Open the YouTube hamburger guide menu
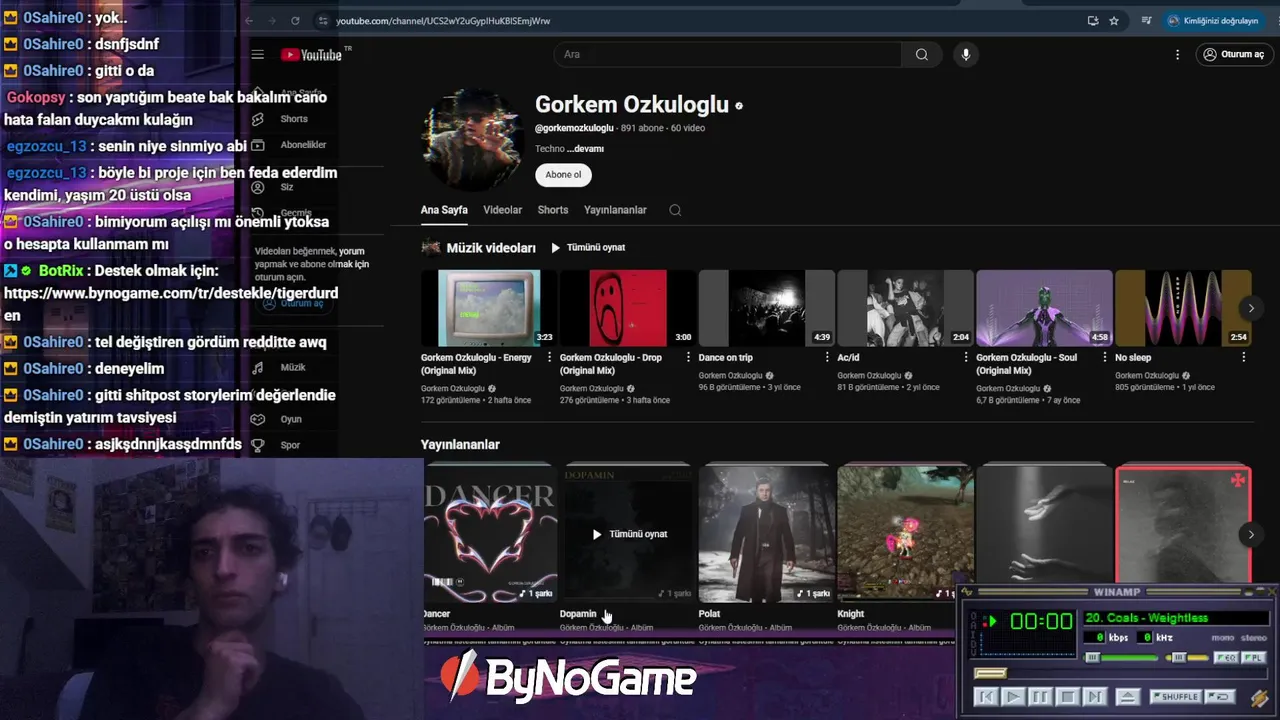Viewport: 1280px width, 720px height. [257, 55]
